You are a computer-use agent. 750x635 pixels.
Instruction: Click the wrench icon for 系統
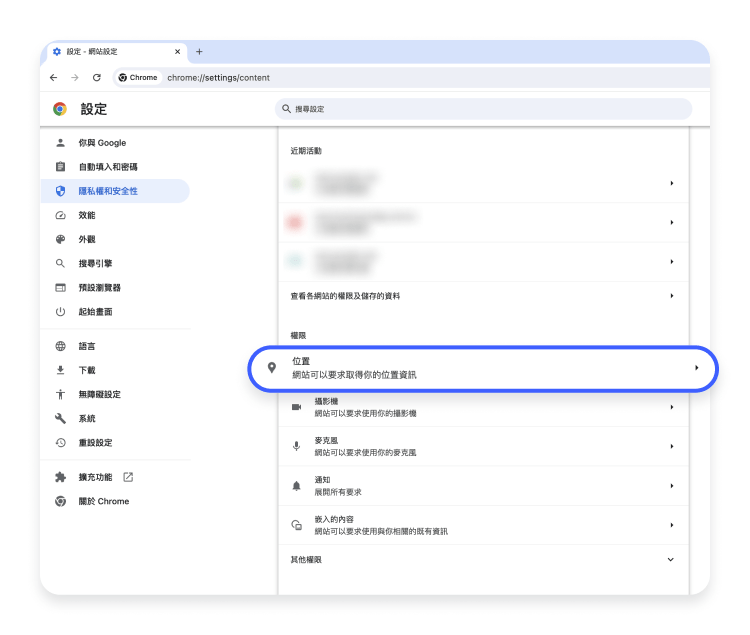(60, 418)
